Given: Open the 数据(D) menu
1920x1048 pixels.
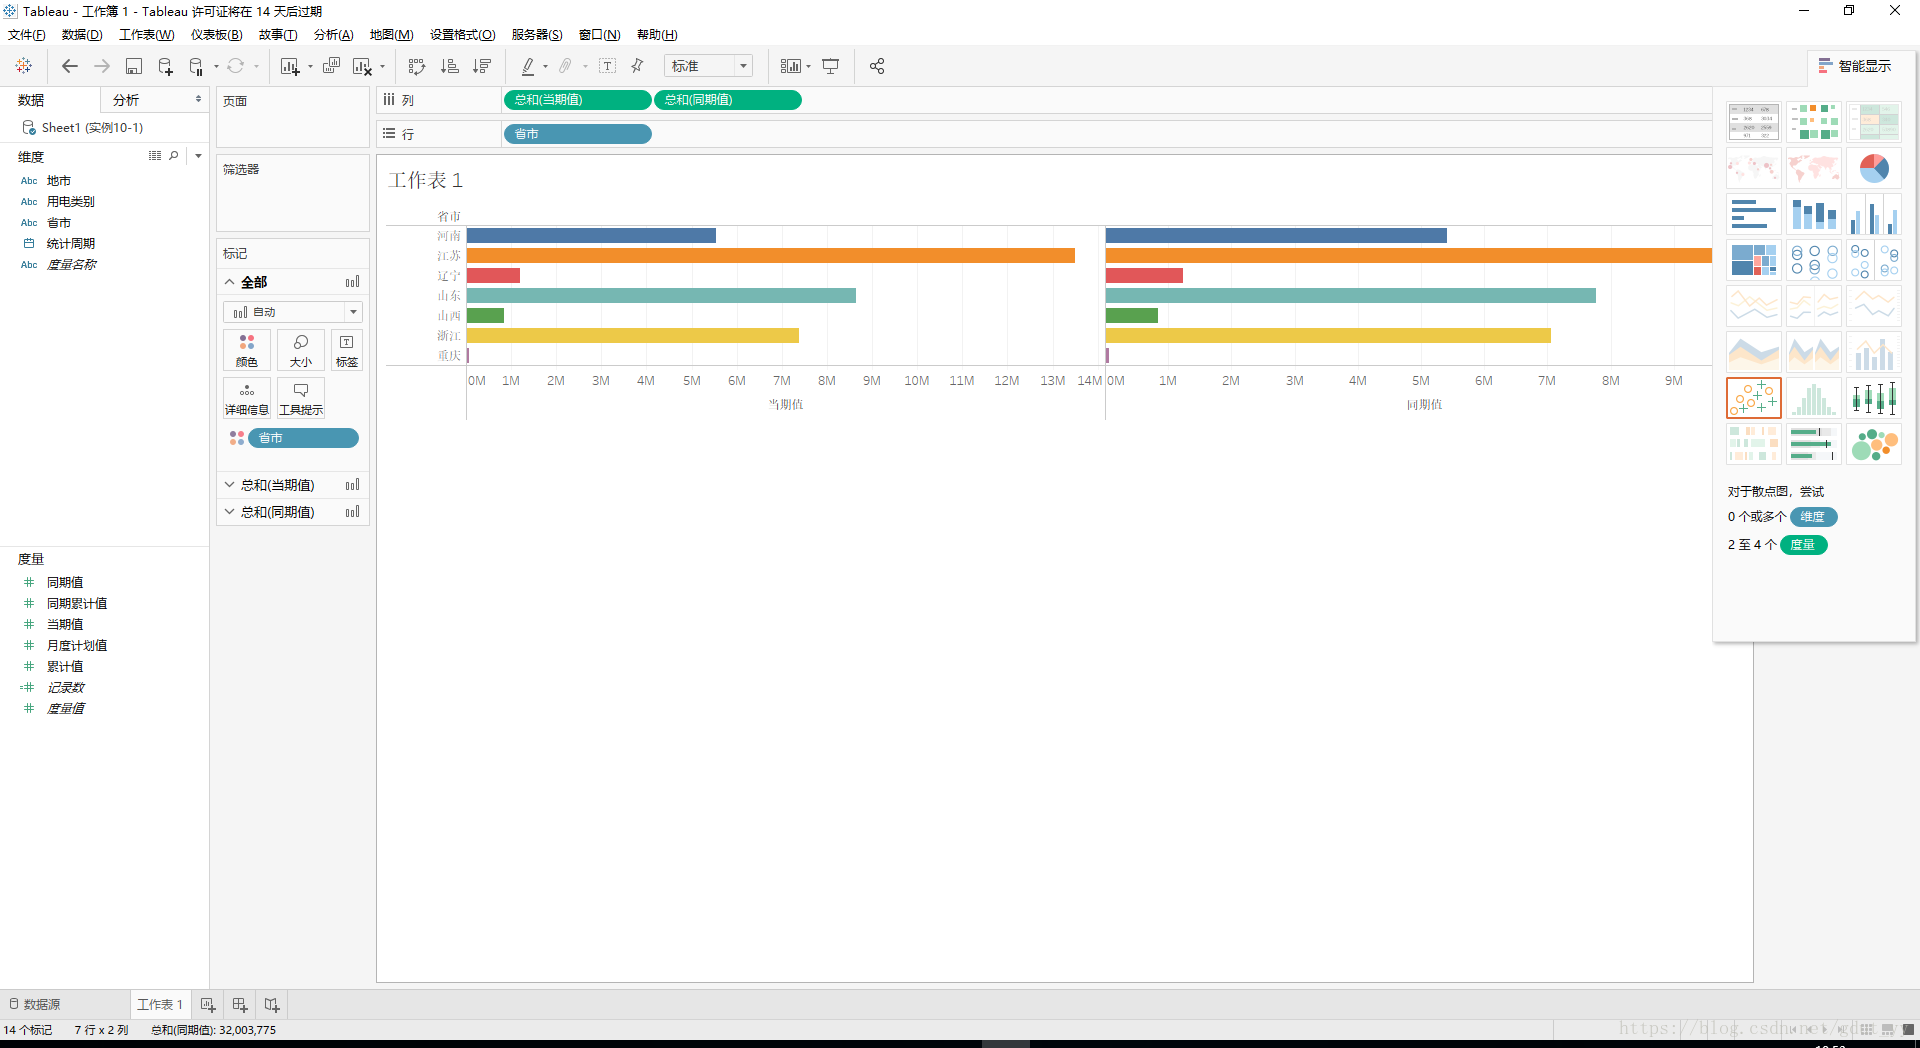Looking at the screenshot, I should coord(82,35).
